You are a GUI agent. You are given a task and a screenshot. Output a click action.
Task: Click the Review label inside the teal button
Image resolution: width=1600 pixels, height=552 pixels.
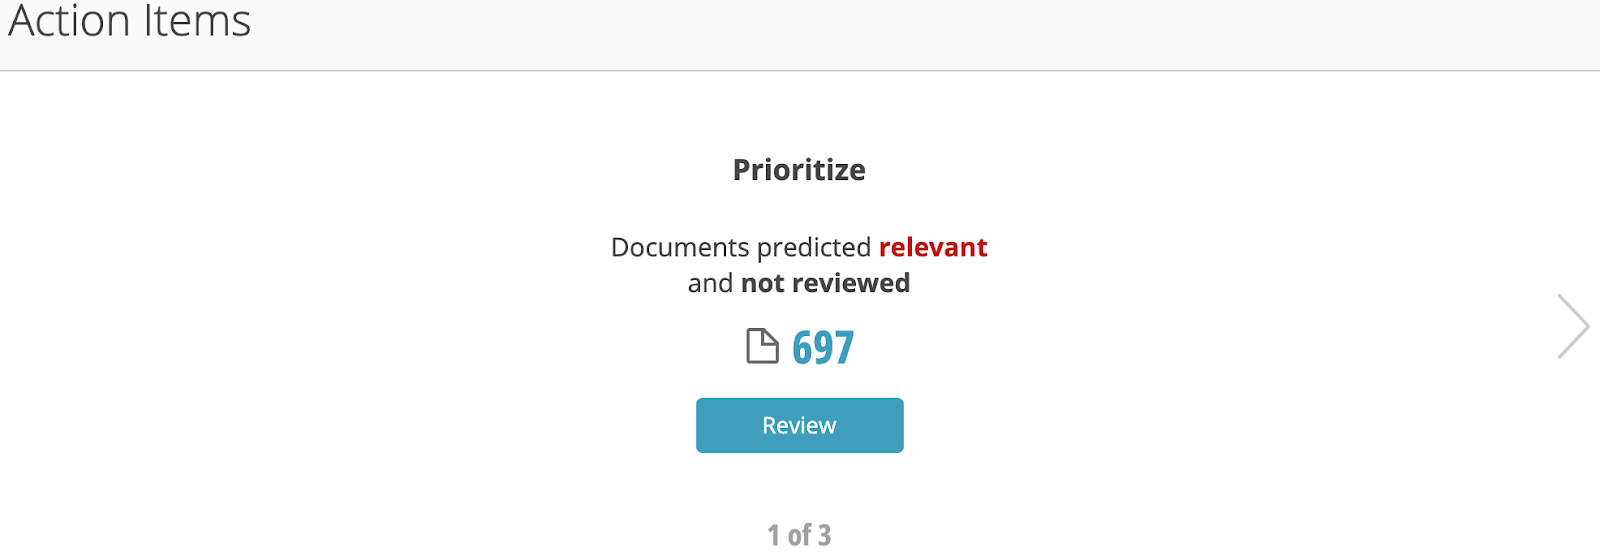[799, 425]
